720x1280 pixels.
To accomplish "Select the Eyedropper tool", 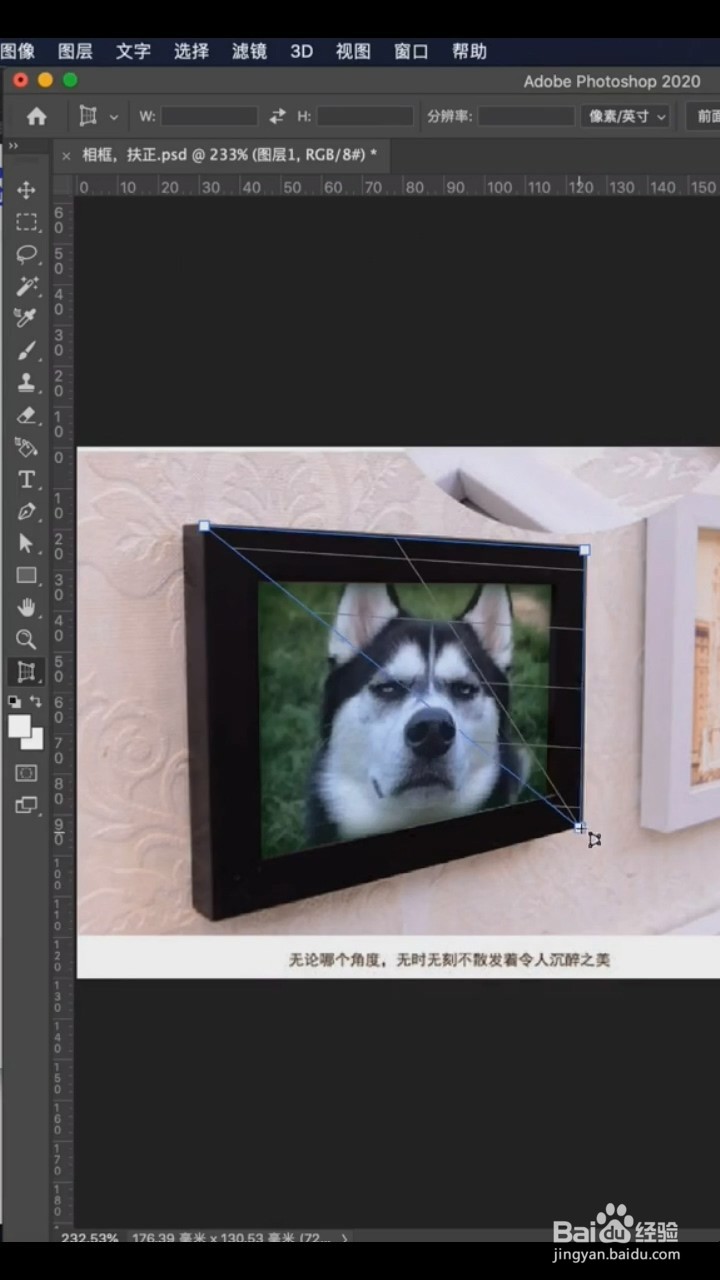I will 27,318.
